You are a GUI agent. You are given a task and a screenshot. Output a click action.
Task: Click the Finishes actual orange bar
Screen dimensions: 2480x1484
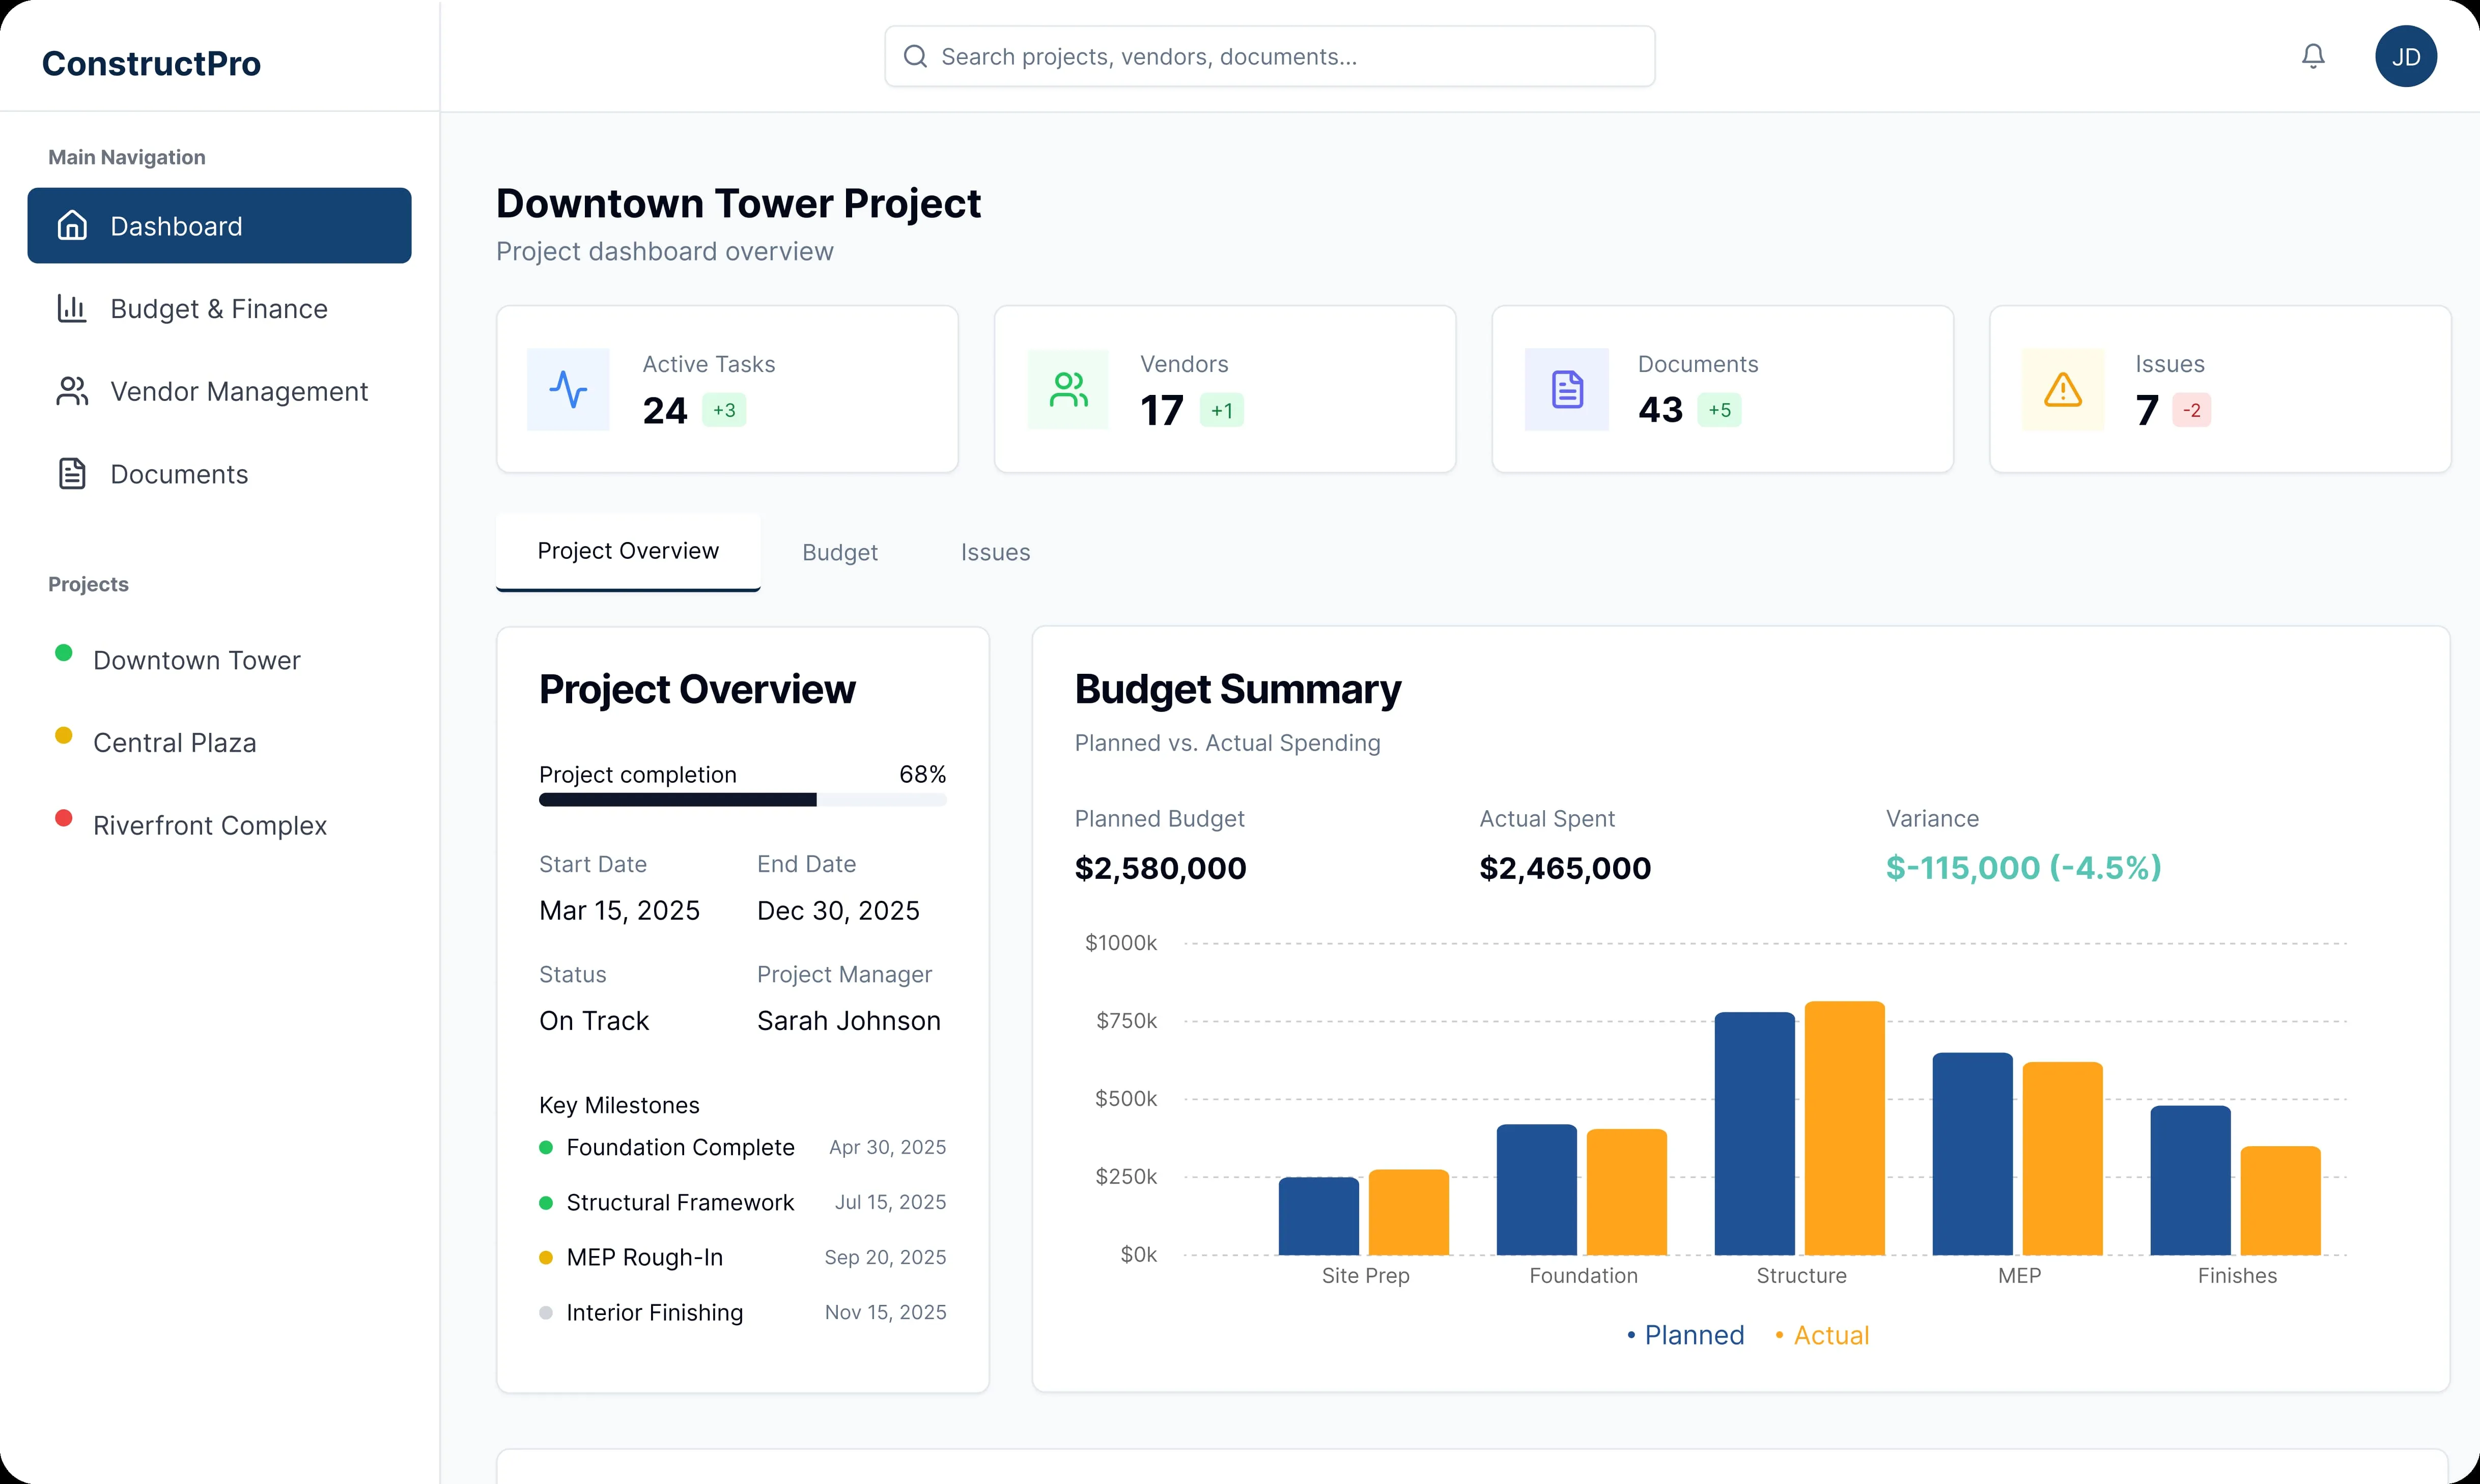click(x=2280, y=1200)
